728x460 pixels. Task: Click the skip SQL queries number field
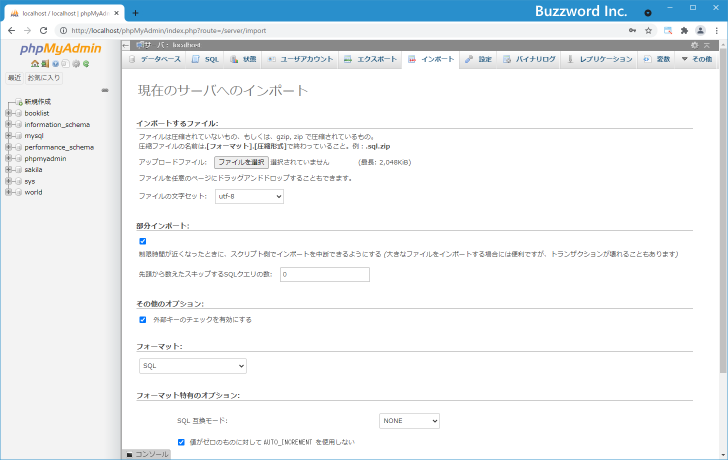click(325, 274)
